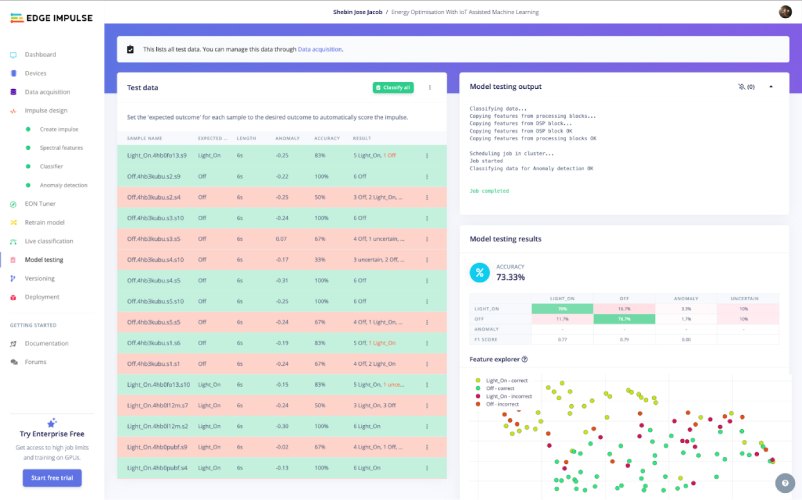Open Test data panel three-dot menu
This screenshot has height=500, width=802.
430,88
